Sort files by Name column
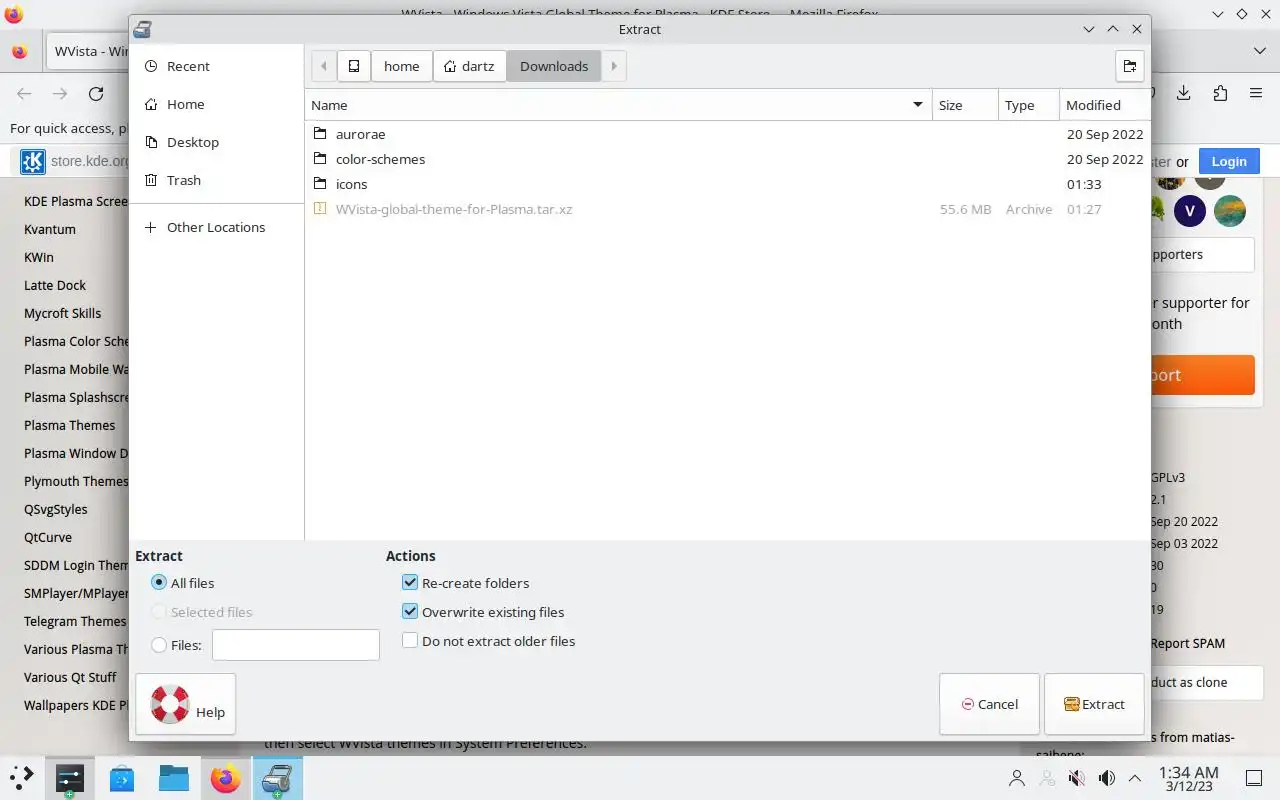Screen dimensions: 1280x800 618,105
